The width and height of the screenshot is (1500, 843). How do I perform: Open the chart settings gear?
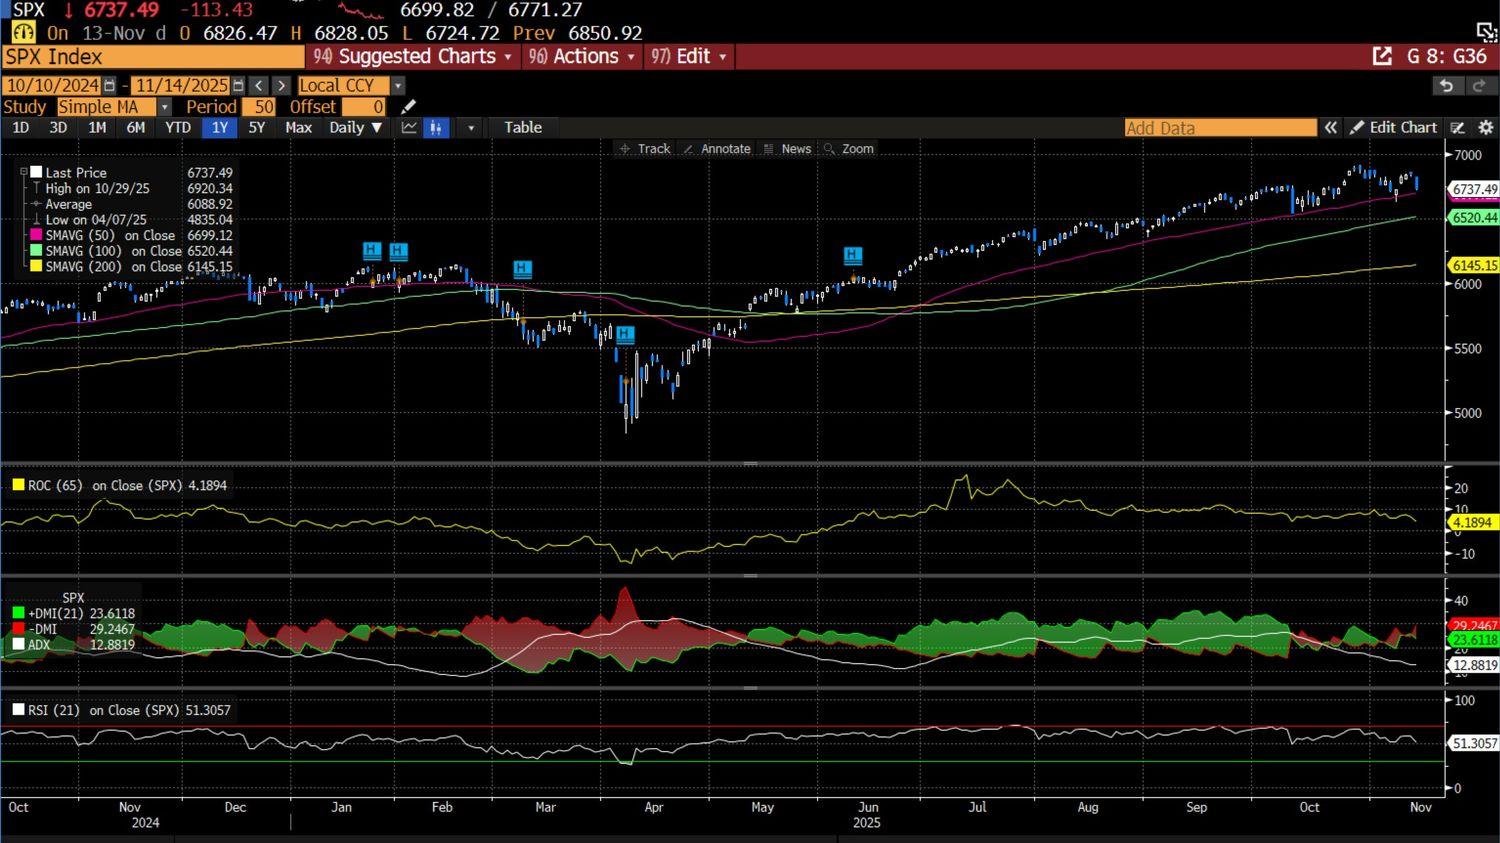point(1485,128)
